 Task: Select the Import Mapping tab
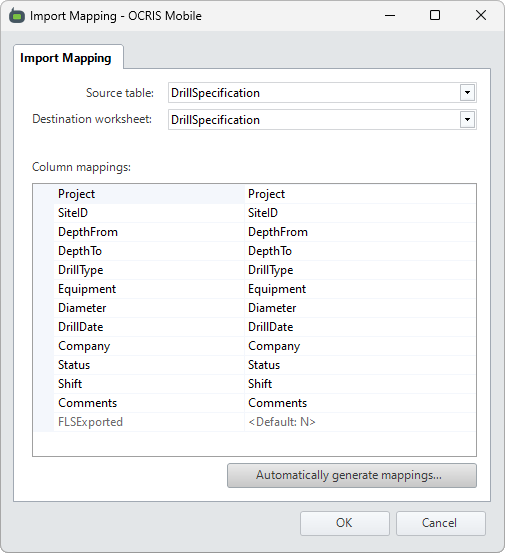68,57
